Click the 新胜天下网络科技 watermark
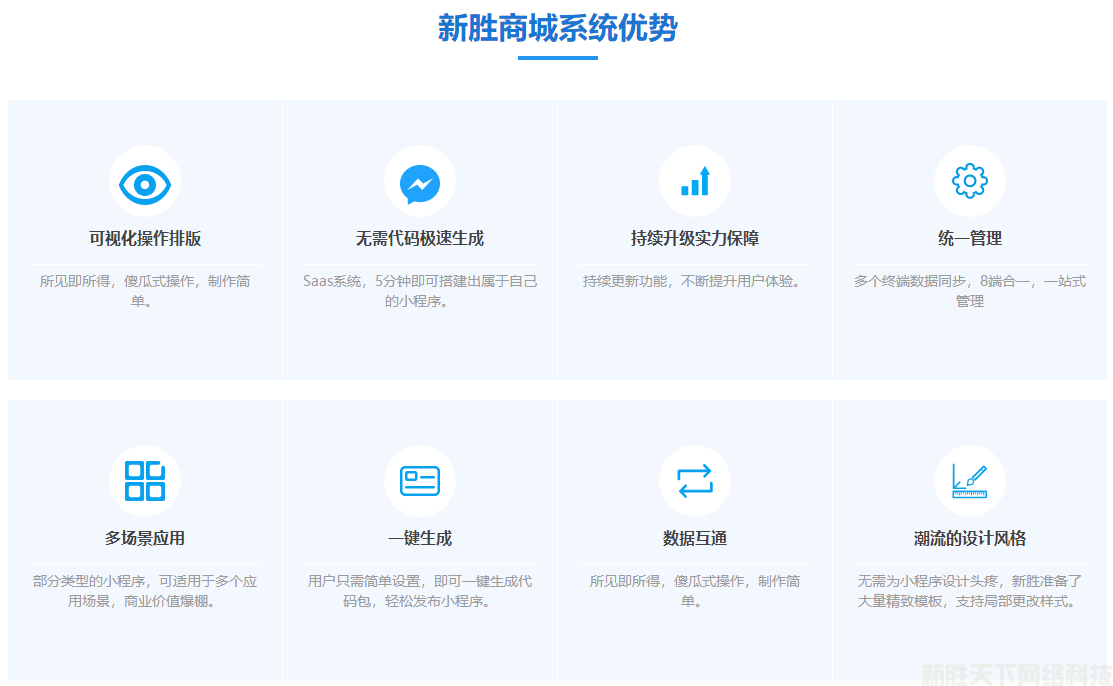Screen dimensions: 1113x686 coord(1015,673)
